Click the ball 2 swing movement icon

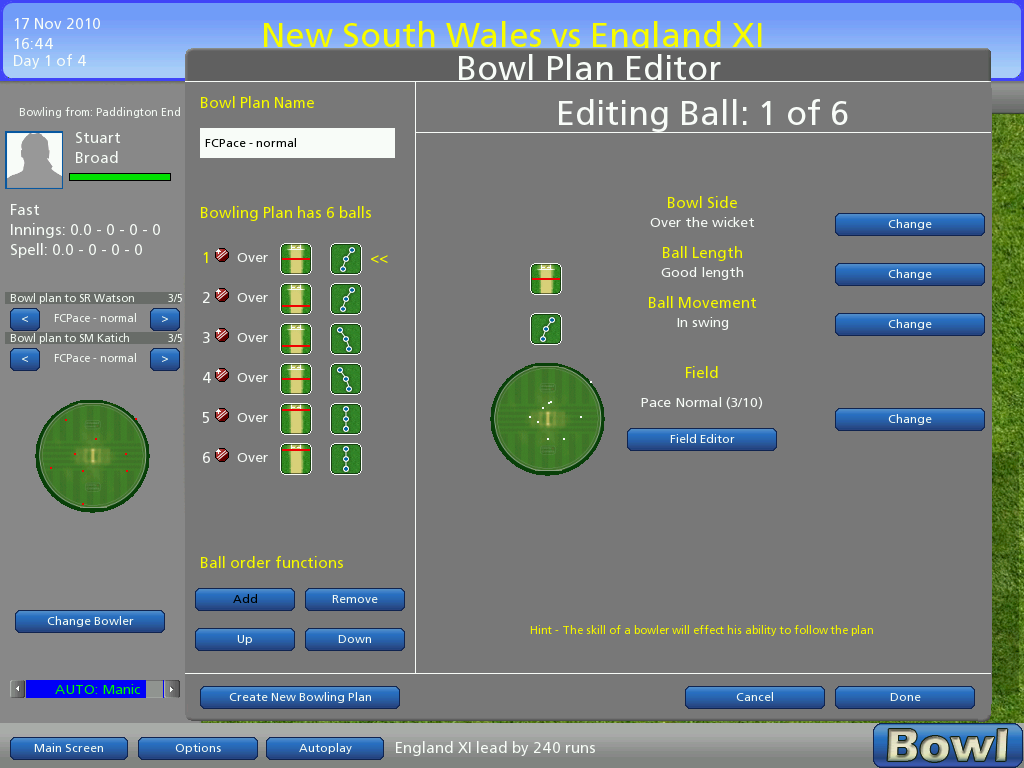346,298
